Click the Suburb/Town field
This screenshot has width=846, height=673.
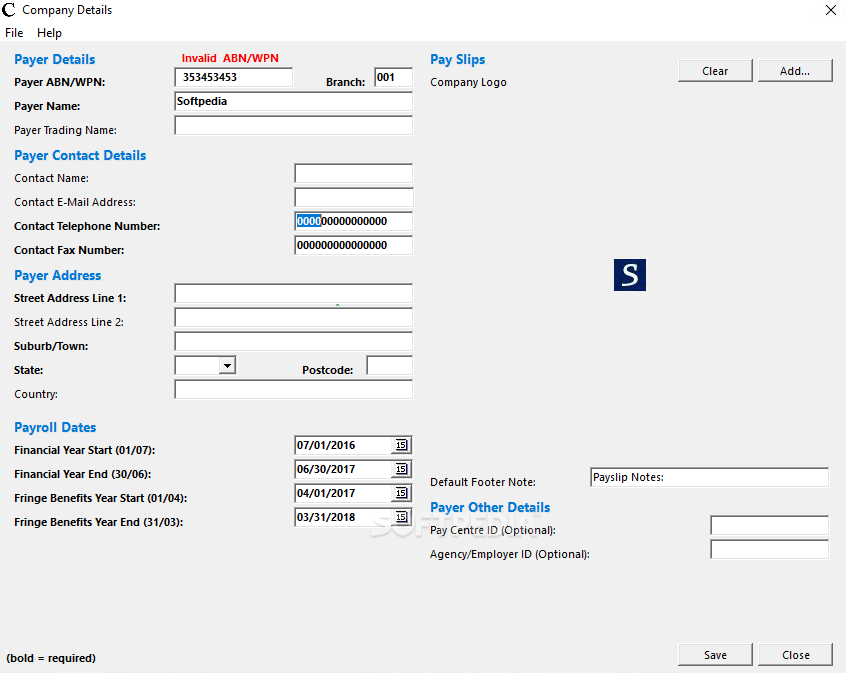coord(294,341)
